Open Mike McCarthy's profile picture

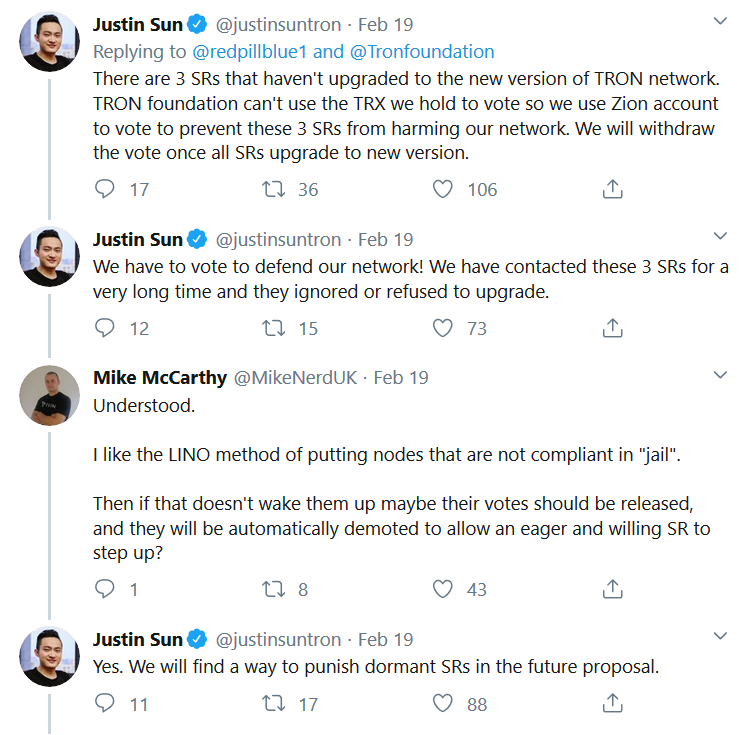coord(49,395)
